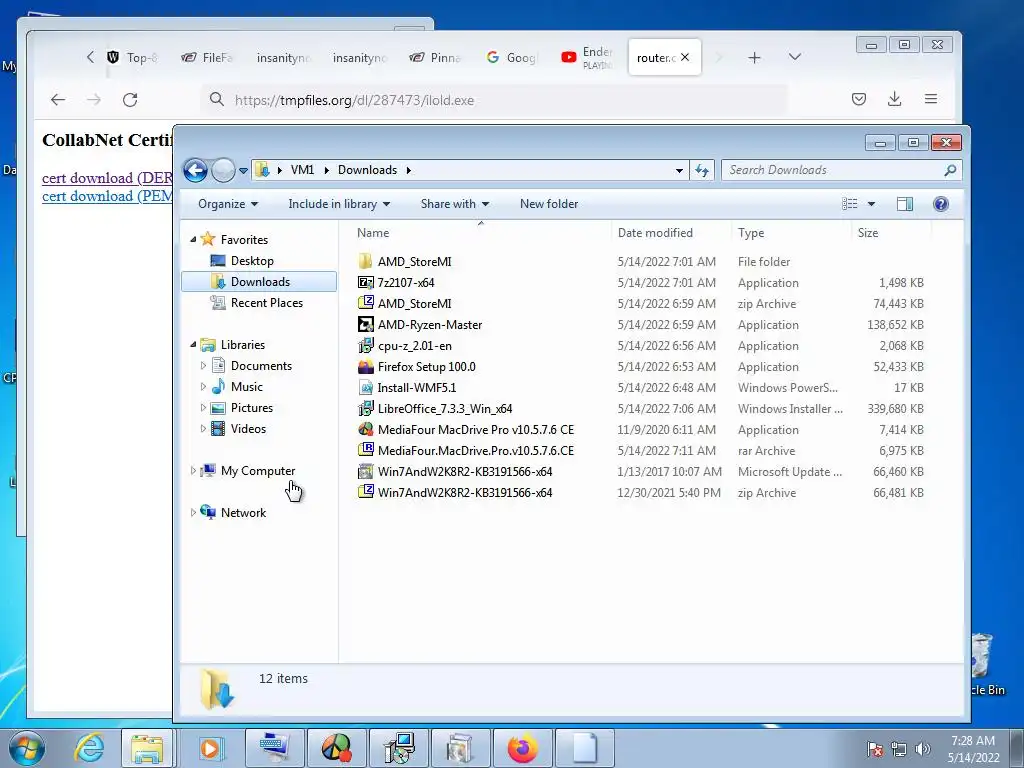
Task: Click the Firefox downloads arrow icon
Action: pyautogui.click(x=895, y=99)
